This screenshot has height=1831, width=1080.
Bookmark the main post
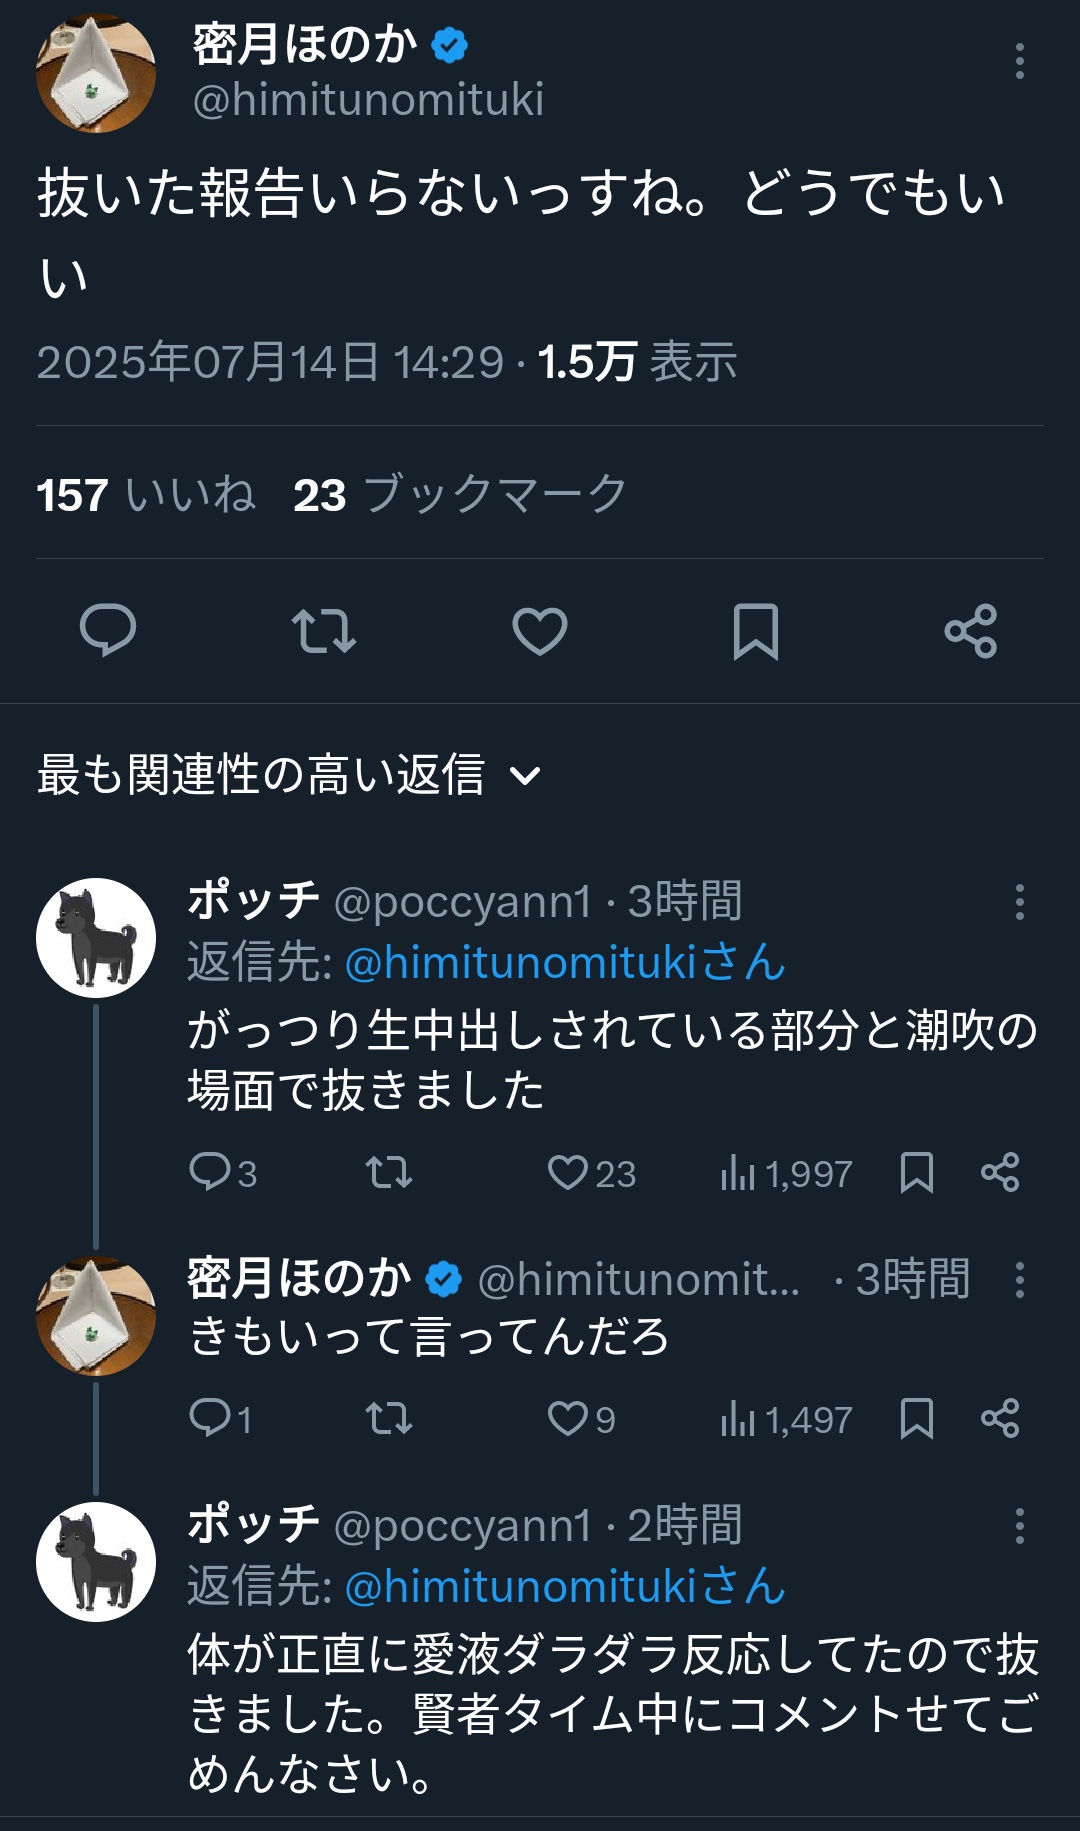tap(755, 631)
